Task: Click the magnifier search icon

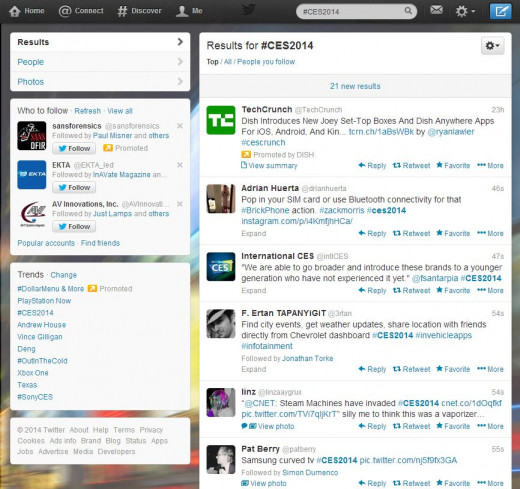Action: pyautogui.click(x=408, y=11)
